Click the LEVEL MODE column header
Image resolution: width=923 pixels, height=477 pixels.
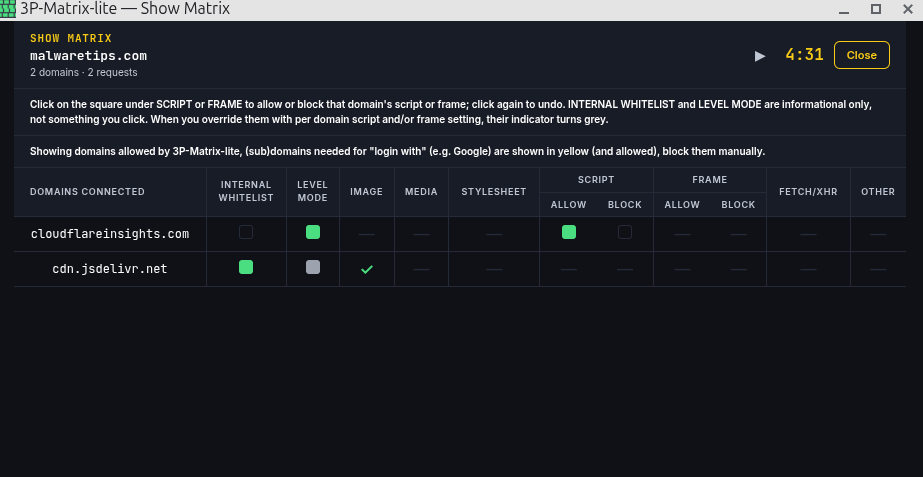coord(313,191)
